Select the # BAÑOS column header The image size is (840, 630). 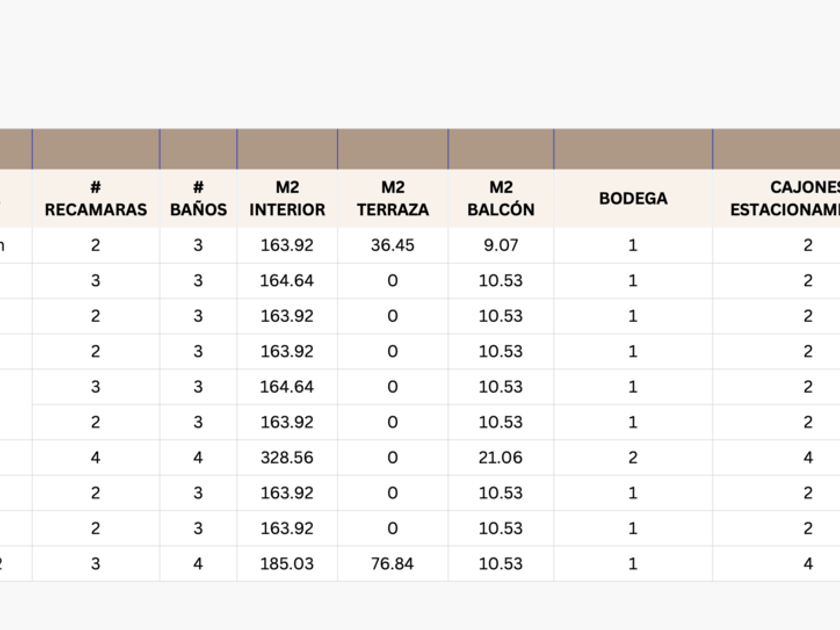[x=198, y=198]
